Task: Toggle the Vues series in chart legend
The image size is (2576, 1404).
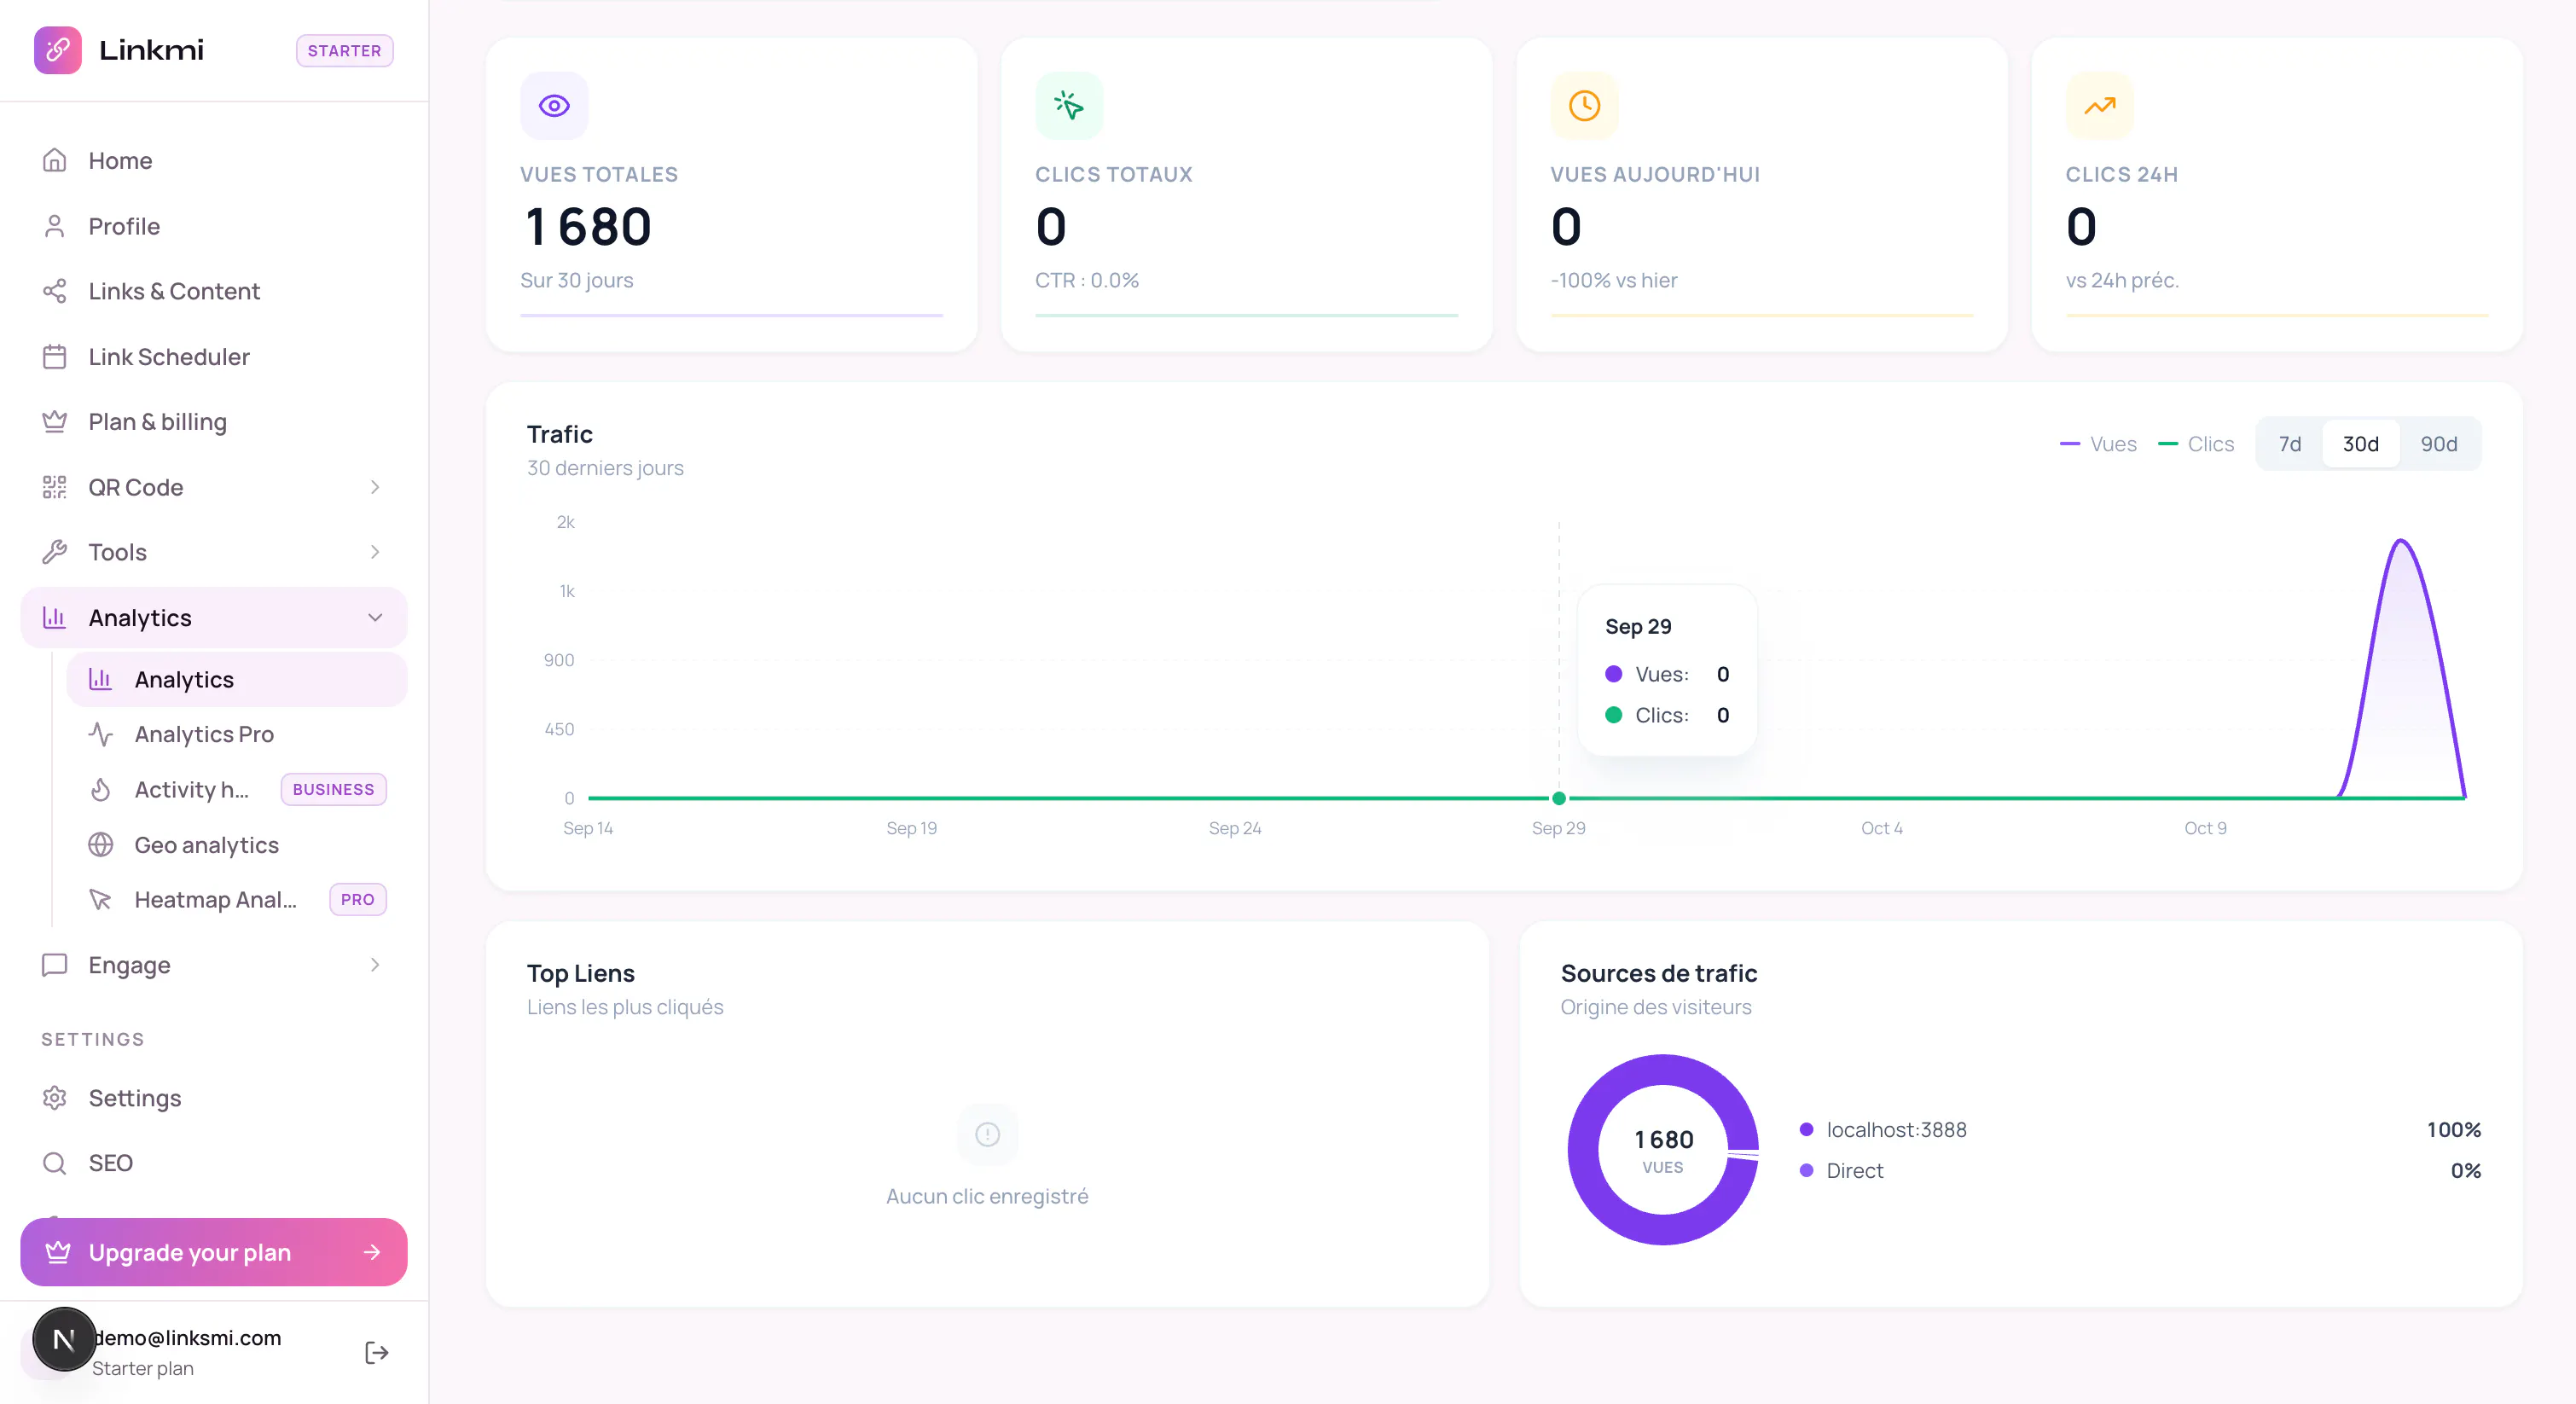Action: coord(2098,444)
